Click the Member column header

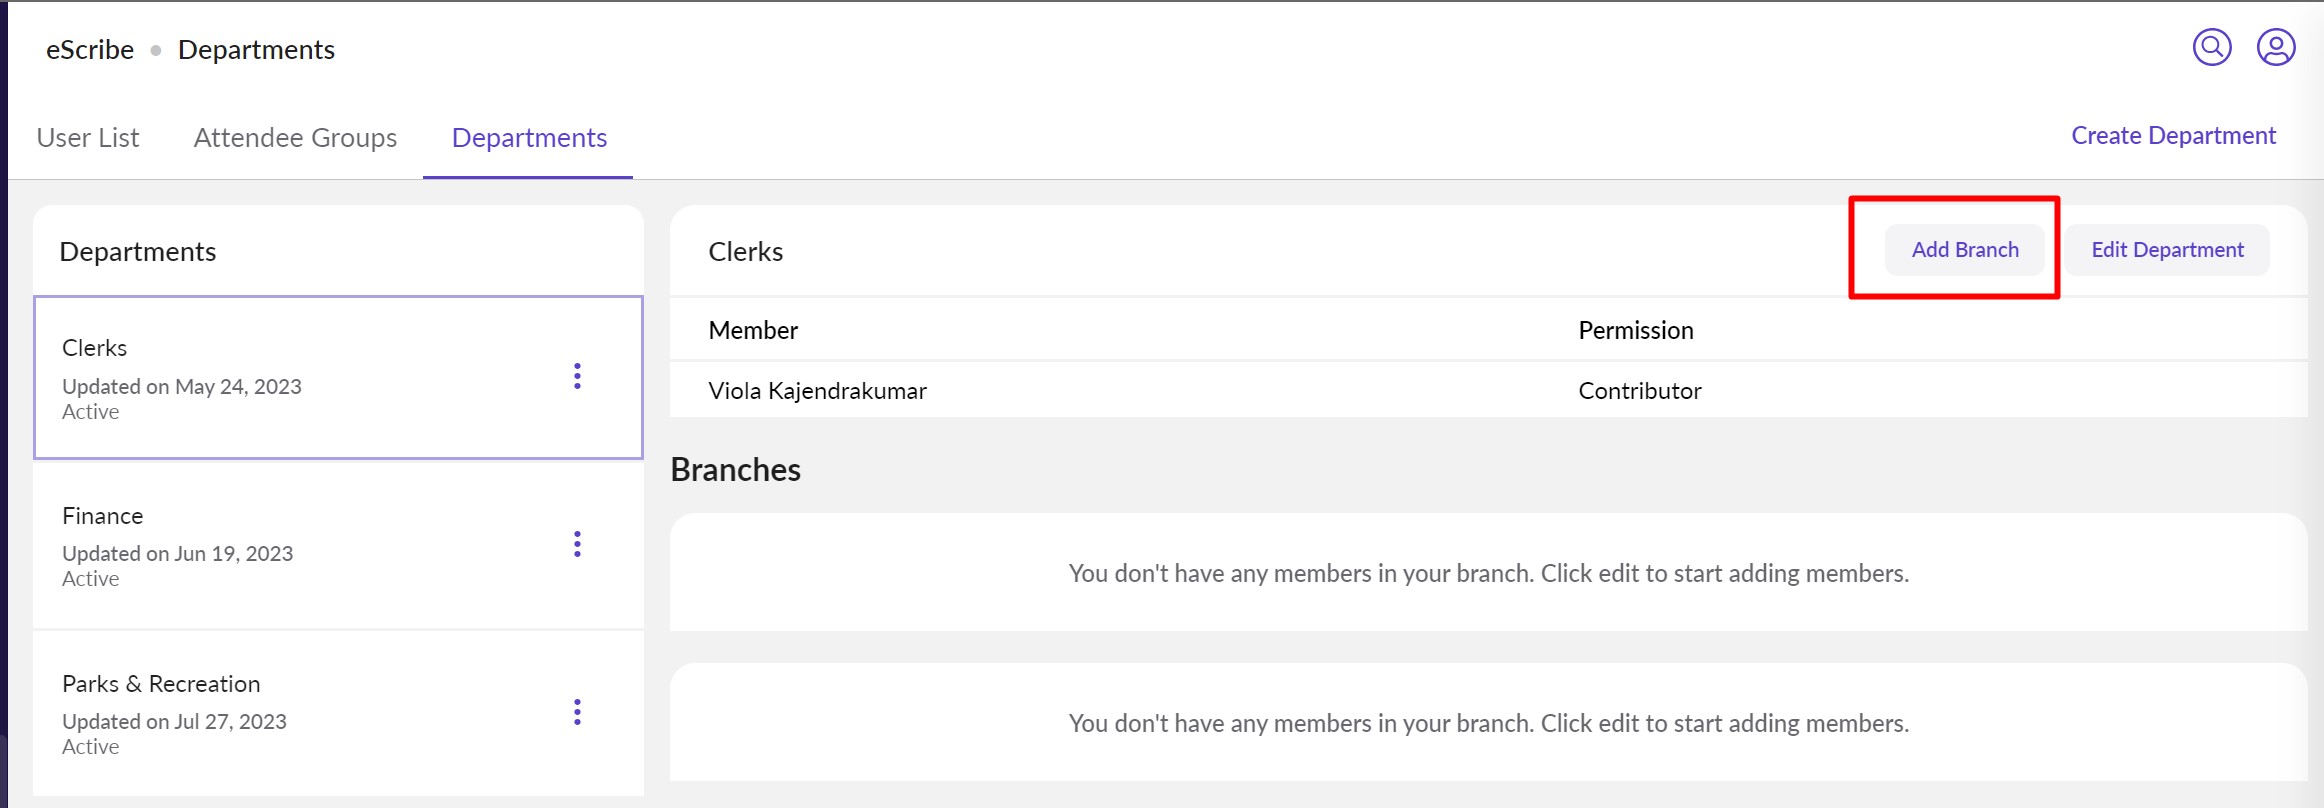(x=753, y=331)
